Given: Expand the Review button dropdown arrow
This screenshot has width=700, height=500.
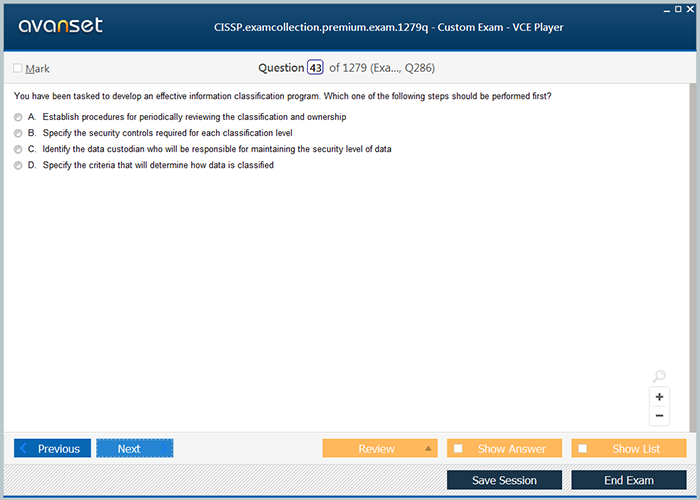Looking at the screenshot, I should point(428,448).
